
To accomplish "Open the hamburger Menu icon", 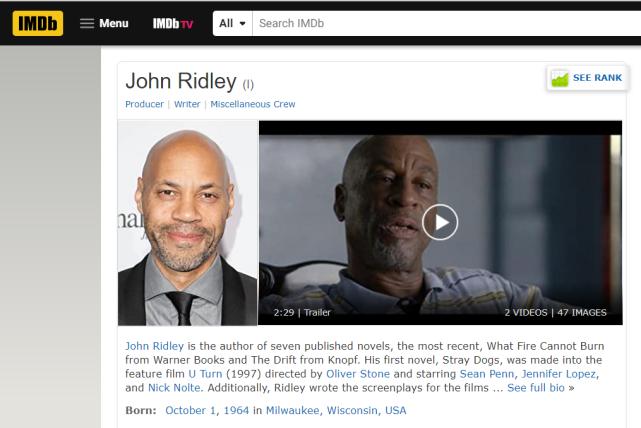I will (x=87, y=23).
